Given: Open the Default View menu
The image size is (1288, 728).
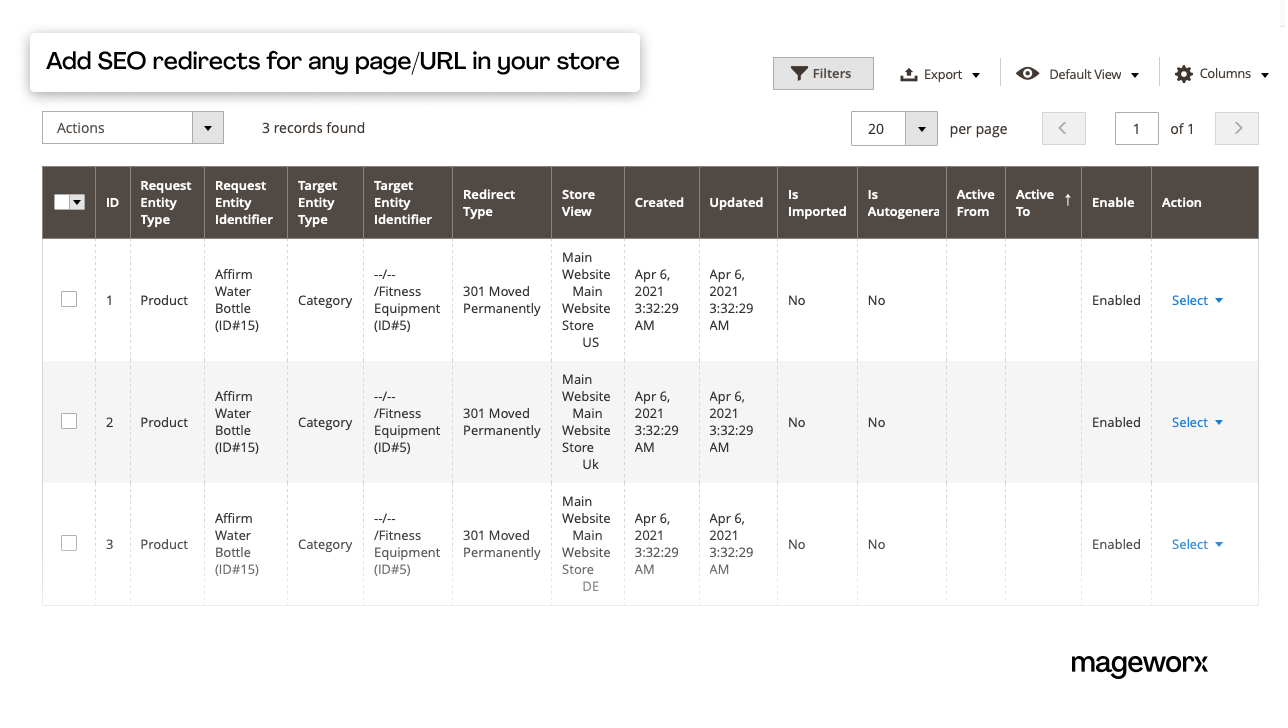Looking at the screenshot, I should pyautogui.click(x=1085, y=73).
